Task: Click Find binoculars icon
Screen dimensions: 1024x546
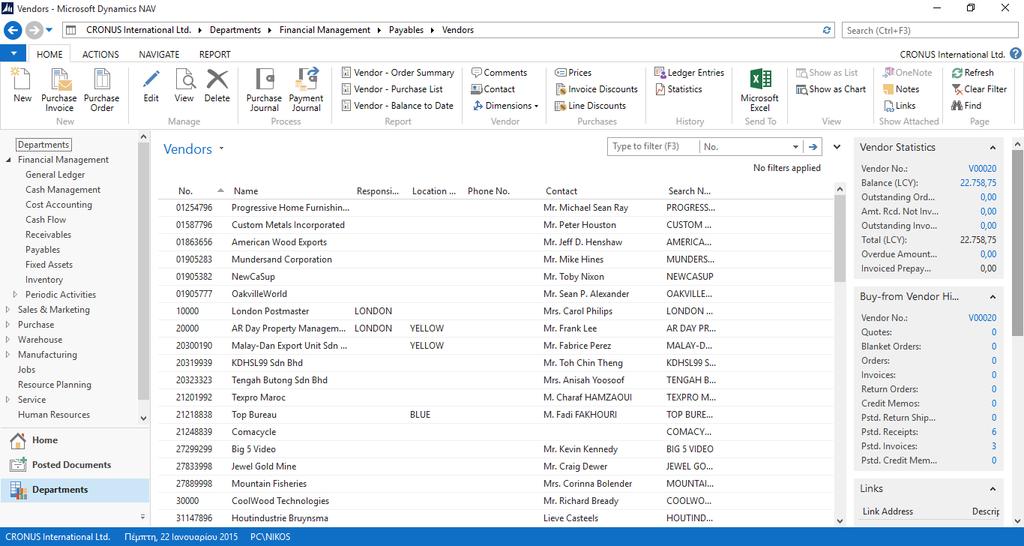Action: [967, 105]
